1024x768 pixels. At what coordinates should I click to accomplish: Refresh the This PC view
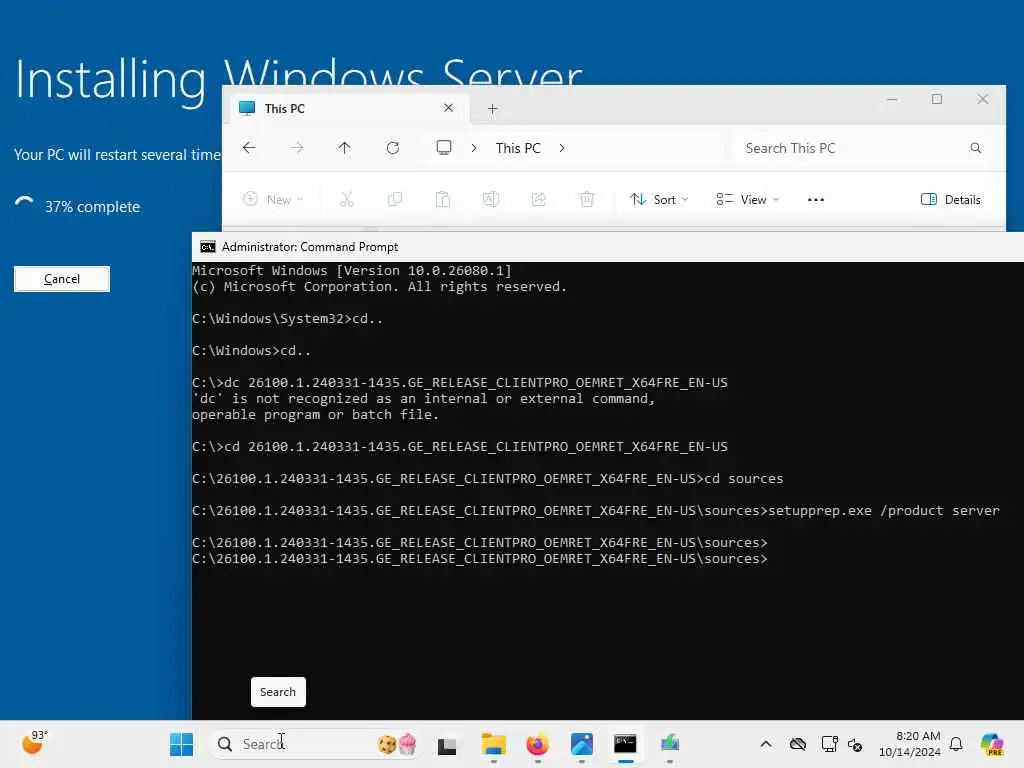coord(392,148)
